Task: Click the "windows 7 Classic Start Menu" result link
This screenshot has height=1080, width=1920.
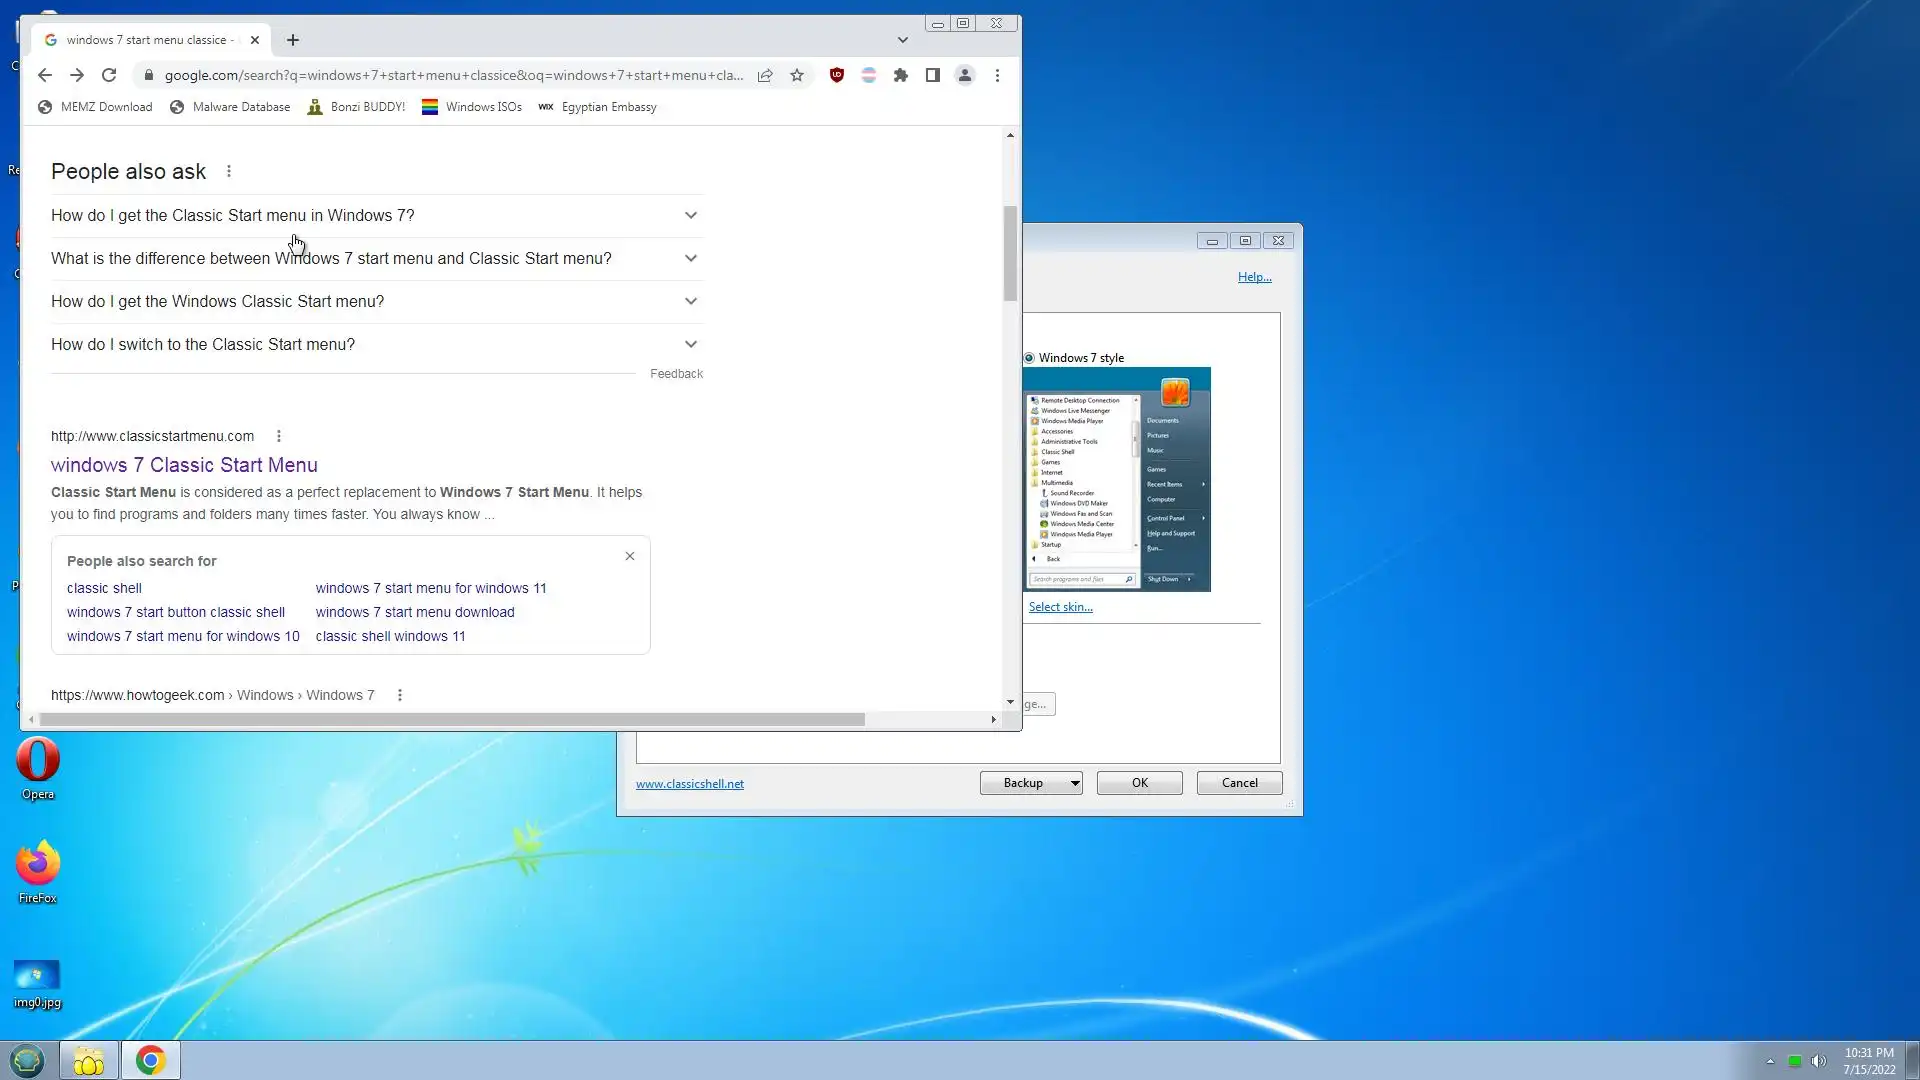Action: tap(184, 465)
